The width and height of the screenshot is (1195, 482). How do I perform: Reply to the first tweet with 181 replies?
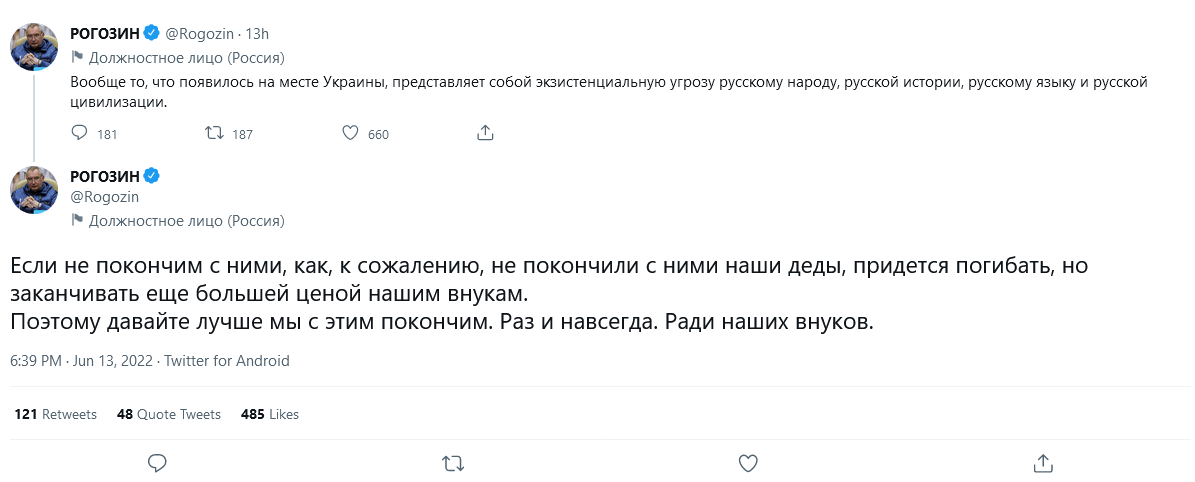tap(82, 133)
